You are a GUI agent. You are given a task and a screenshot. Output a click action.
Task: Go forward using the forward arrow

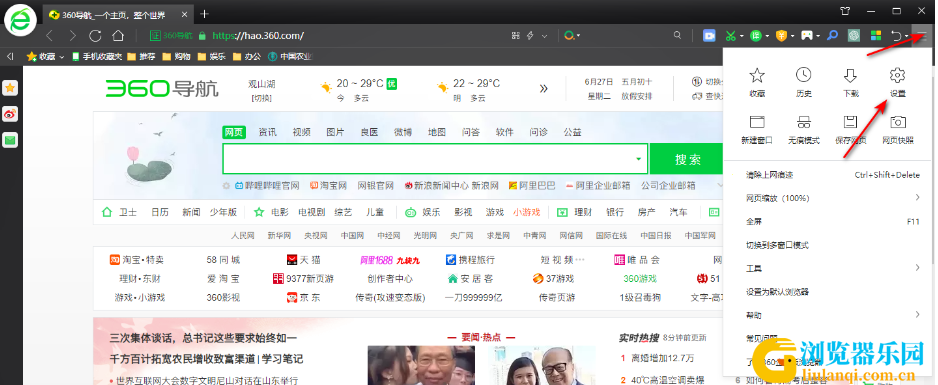click(72, 36)
